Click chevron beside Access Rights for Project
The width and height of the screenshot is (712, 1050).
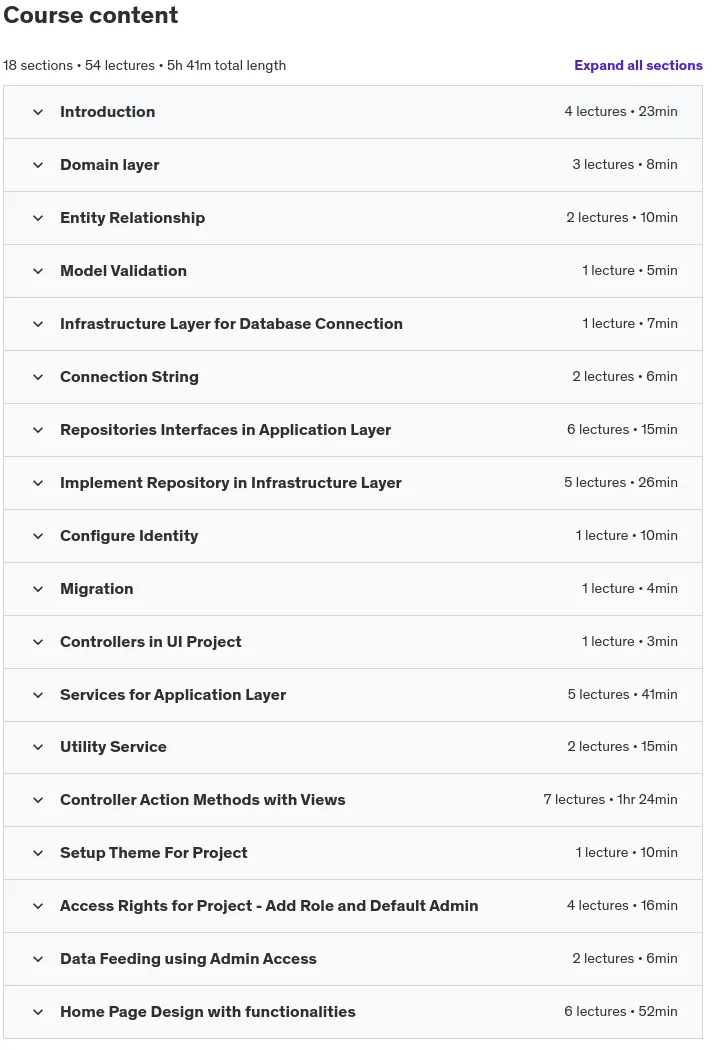point(38,906)
